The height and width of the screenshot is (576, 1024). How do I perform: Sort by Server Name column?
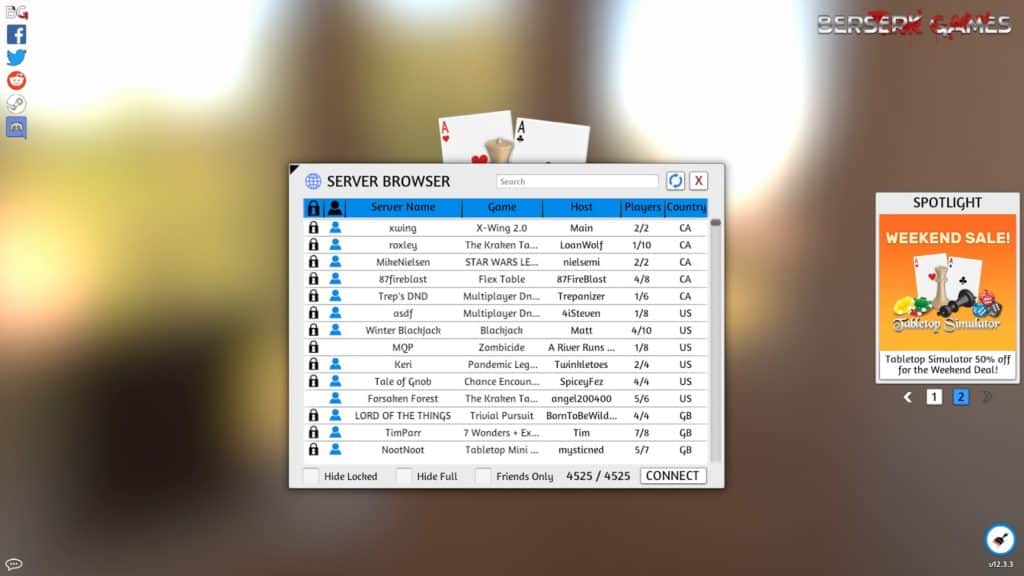(x=403, y=208)
